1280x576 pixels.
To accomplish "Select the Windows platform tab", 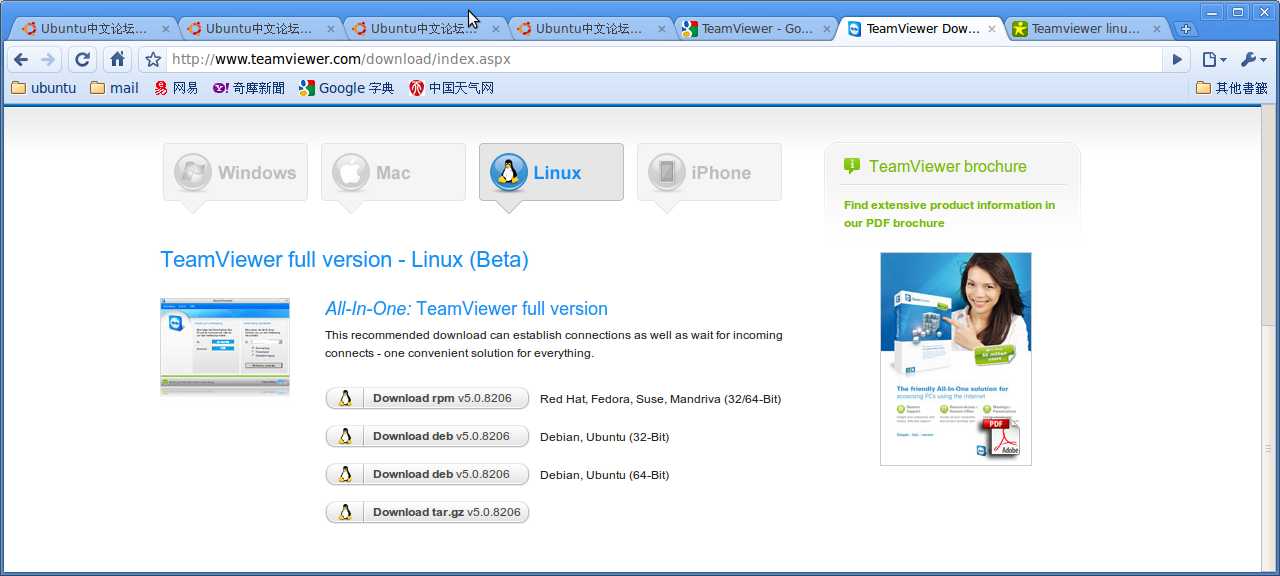I will [235, 172].
